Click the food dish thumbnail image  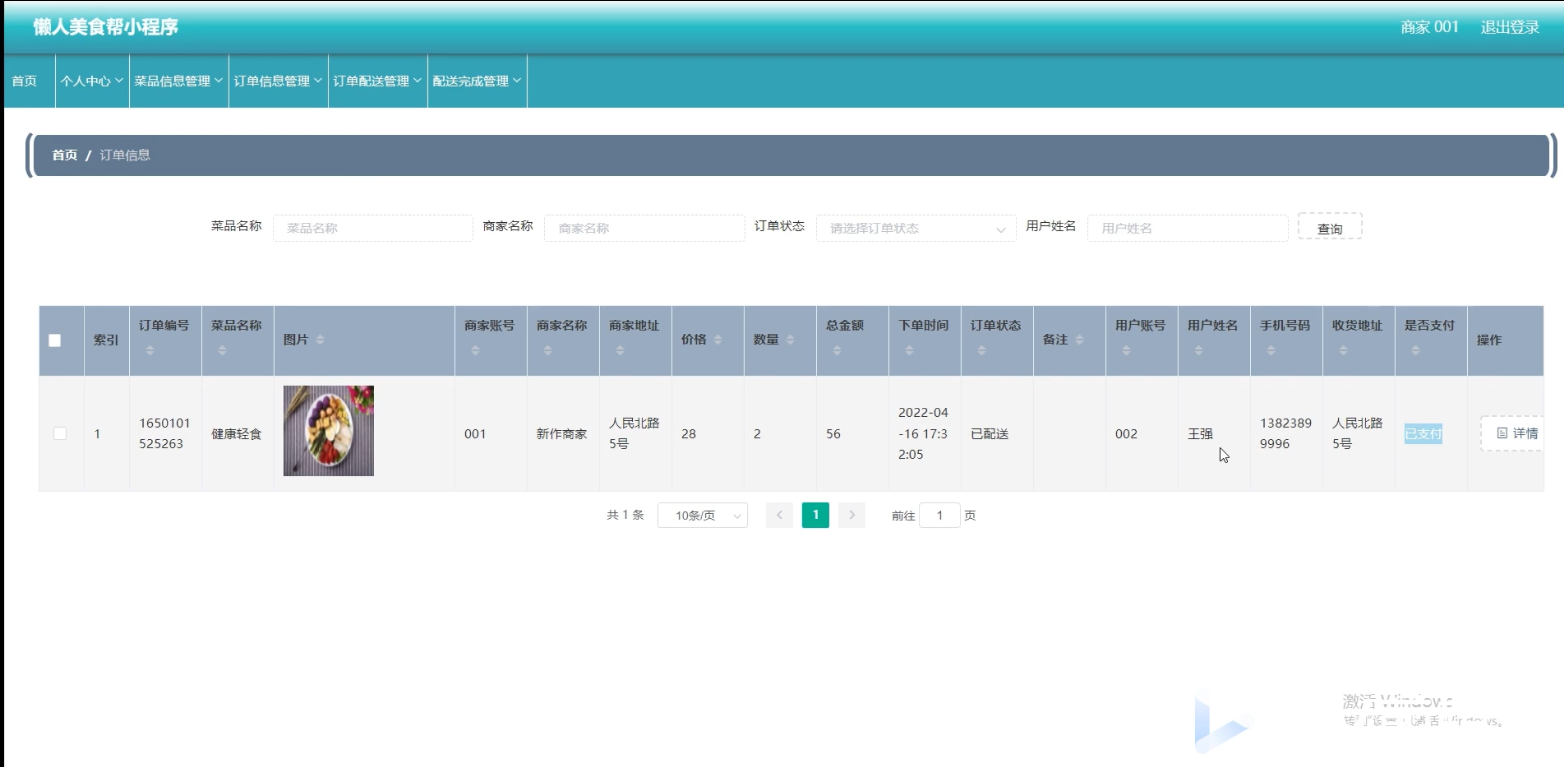click(x=329, y=431)
